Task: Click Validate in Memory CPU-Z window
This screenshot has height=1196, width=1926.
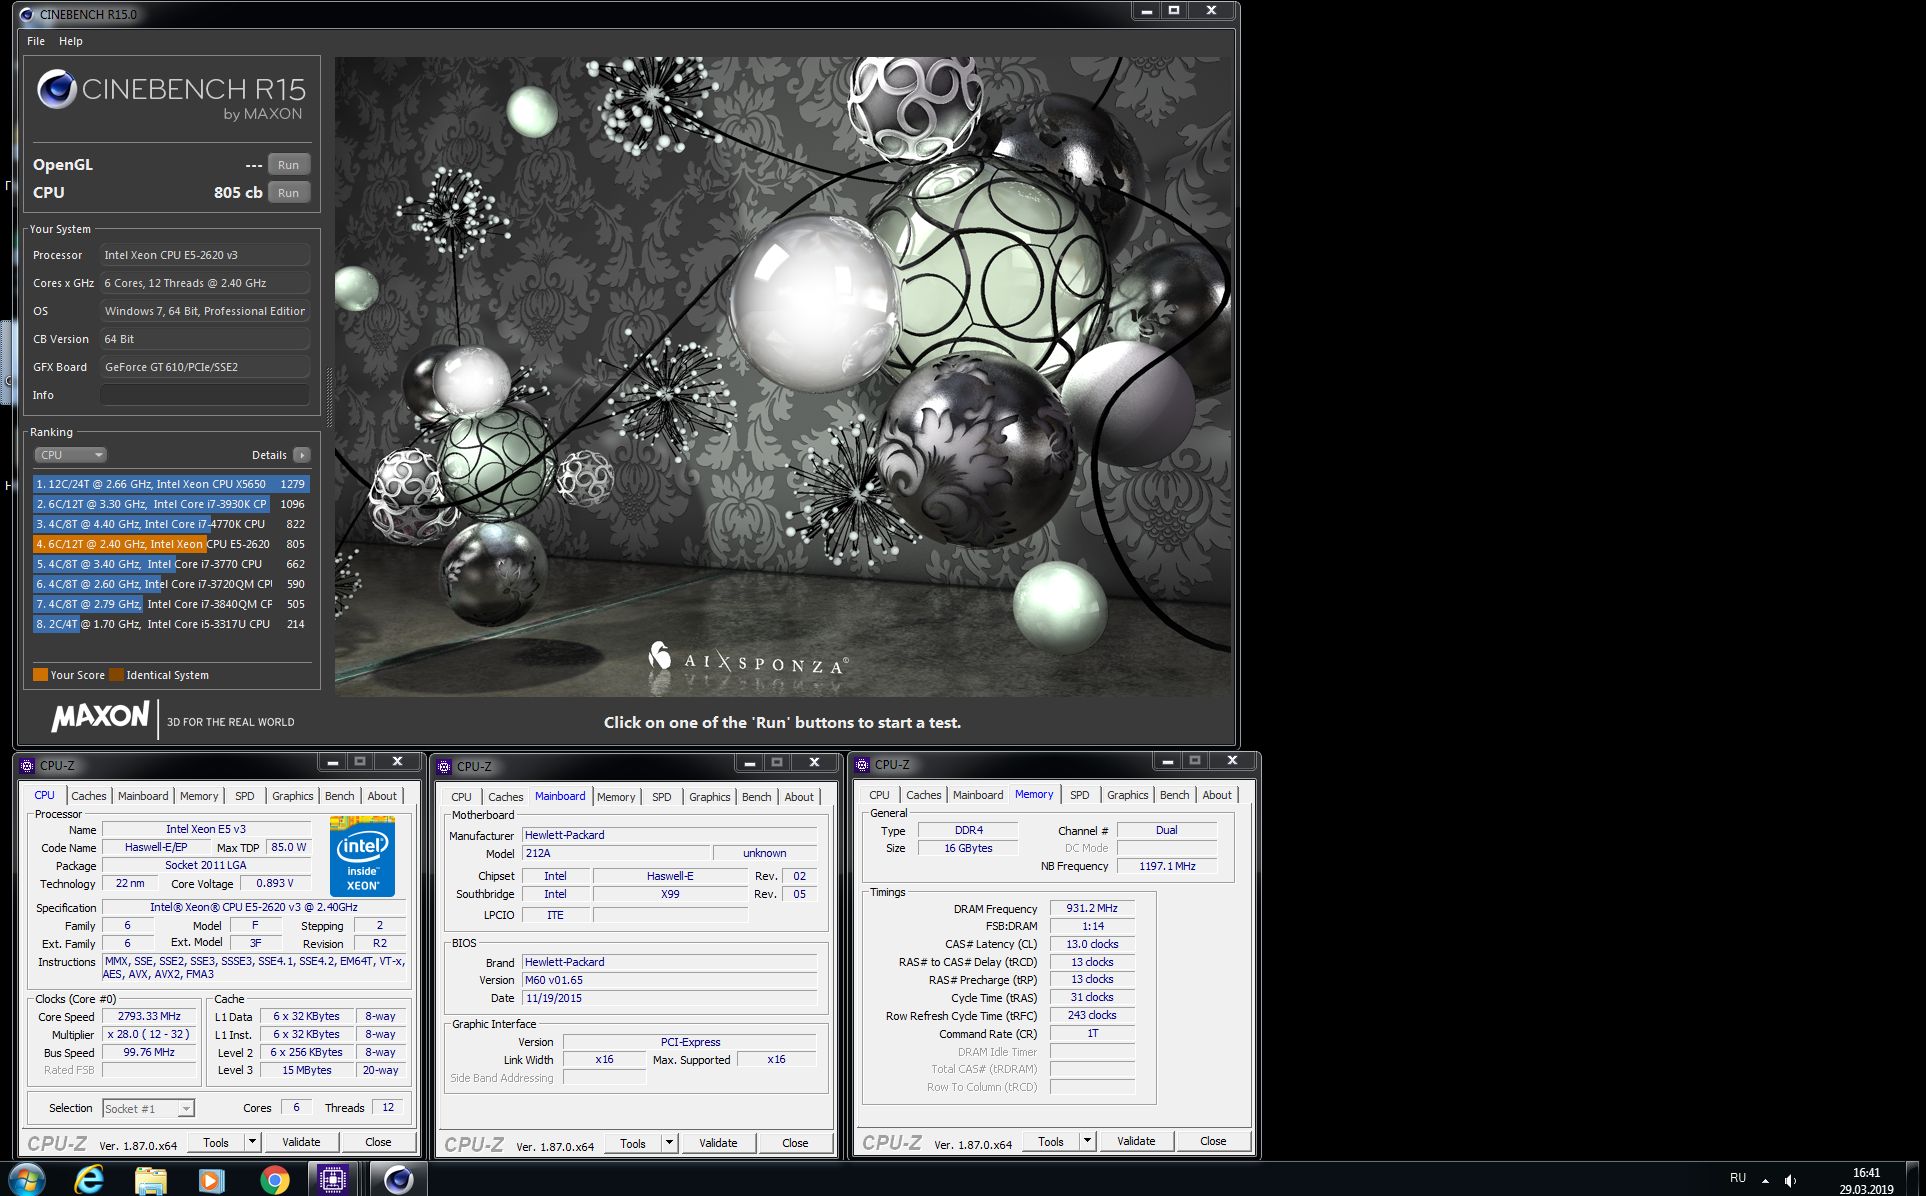Action: click(1136, 1141)
